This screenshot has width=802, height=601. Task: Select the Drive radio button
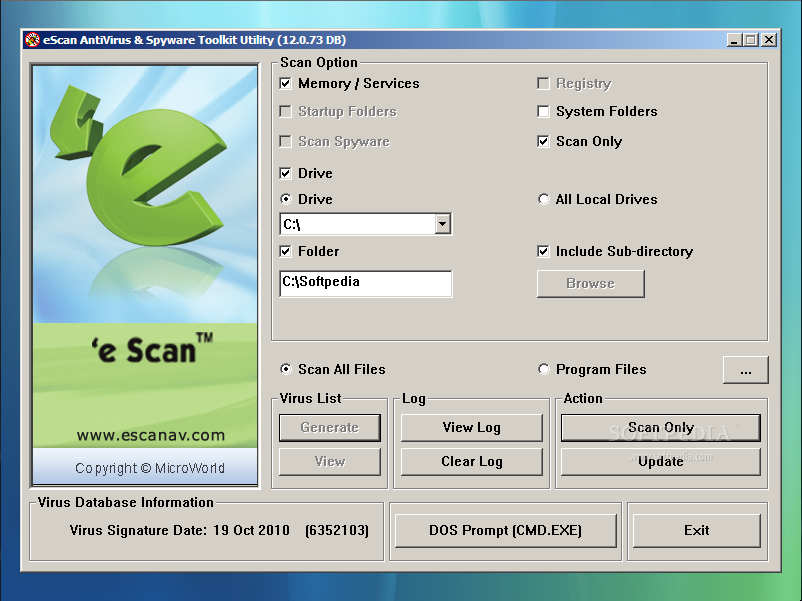click(x=286, y=199)
